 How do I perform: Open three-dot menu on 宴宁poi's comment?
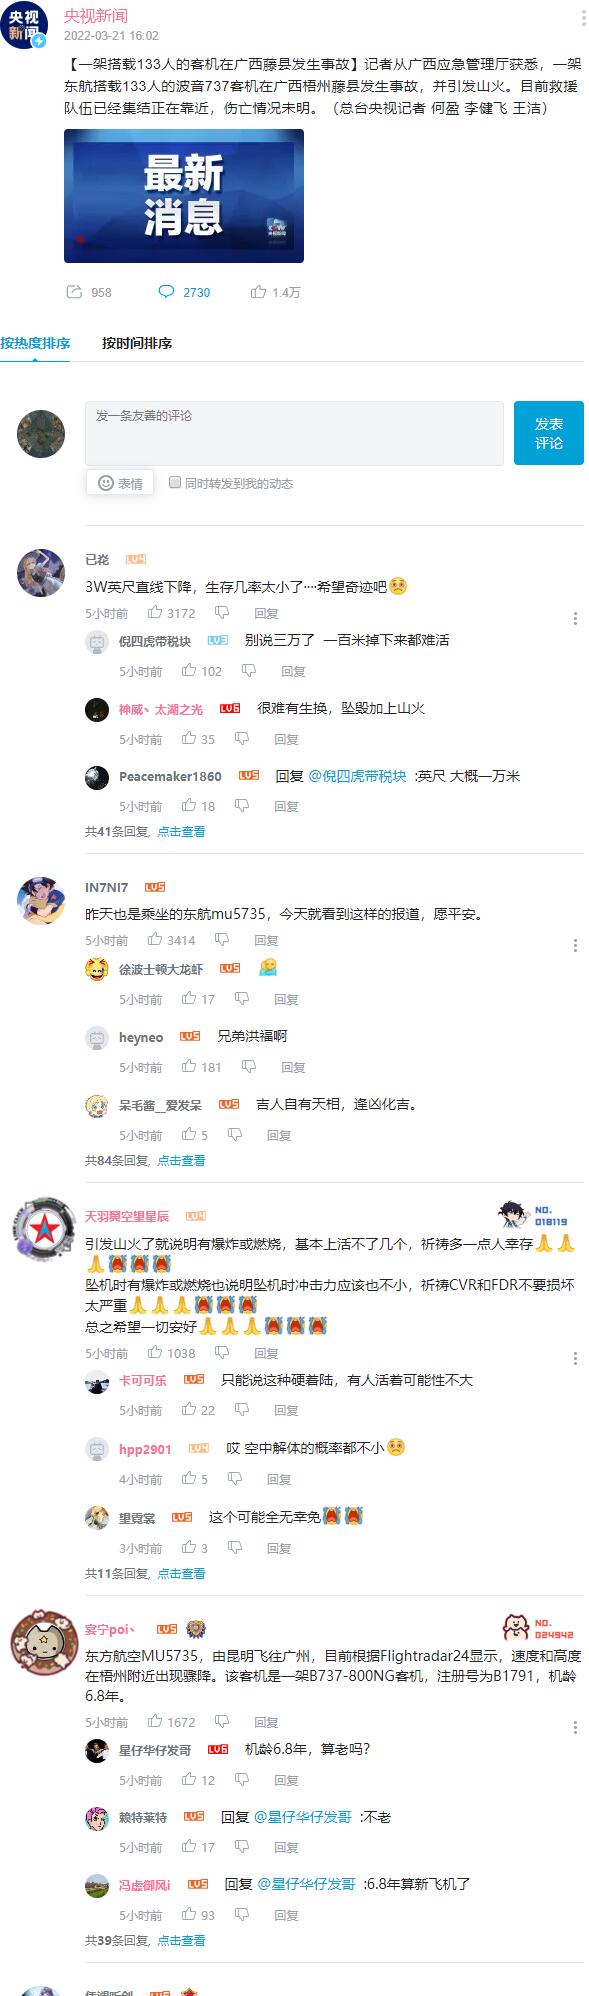575,1728
